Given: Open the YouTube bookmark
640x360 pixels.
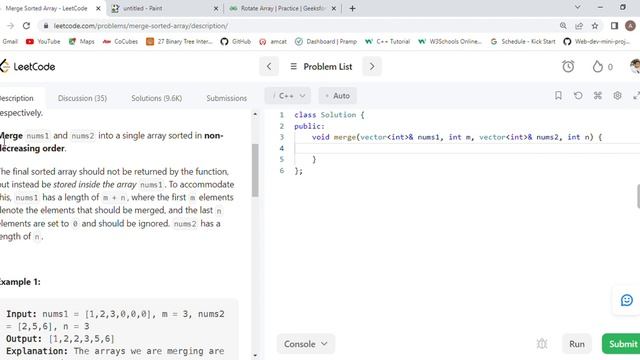Looking at the screenshot, I should (43, 42).
